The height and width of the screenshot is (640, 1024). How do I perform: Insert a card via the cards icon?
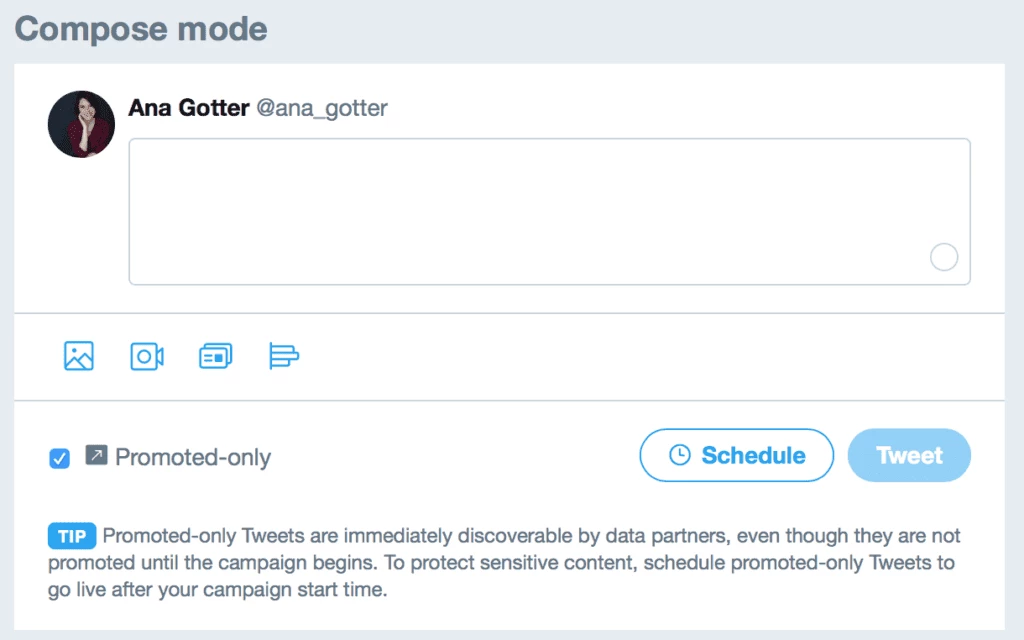216,357
